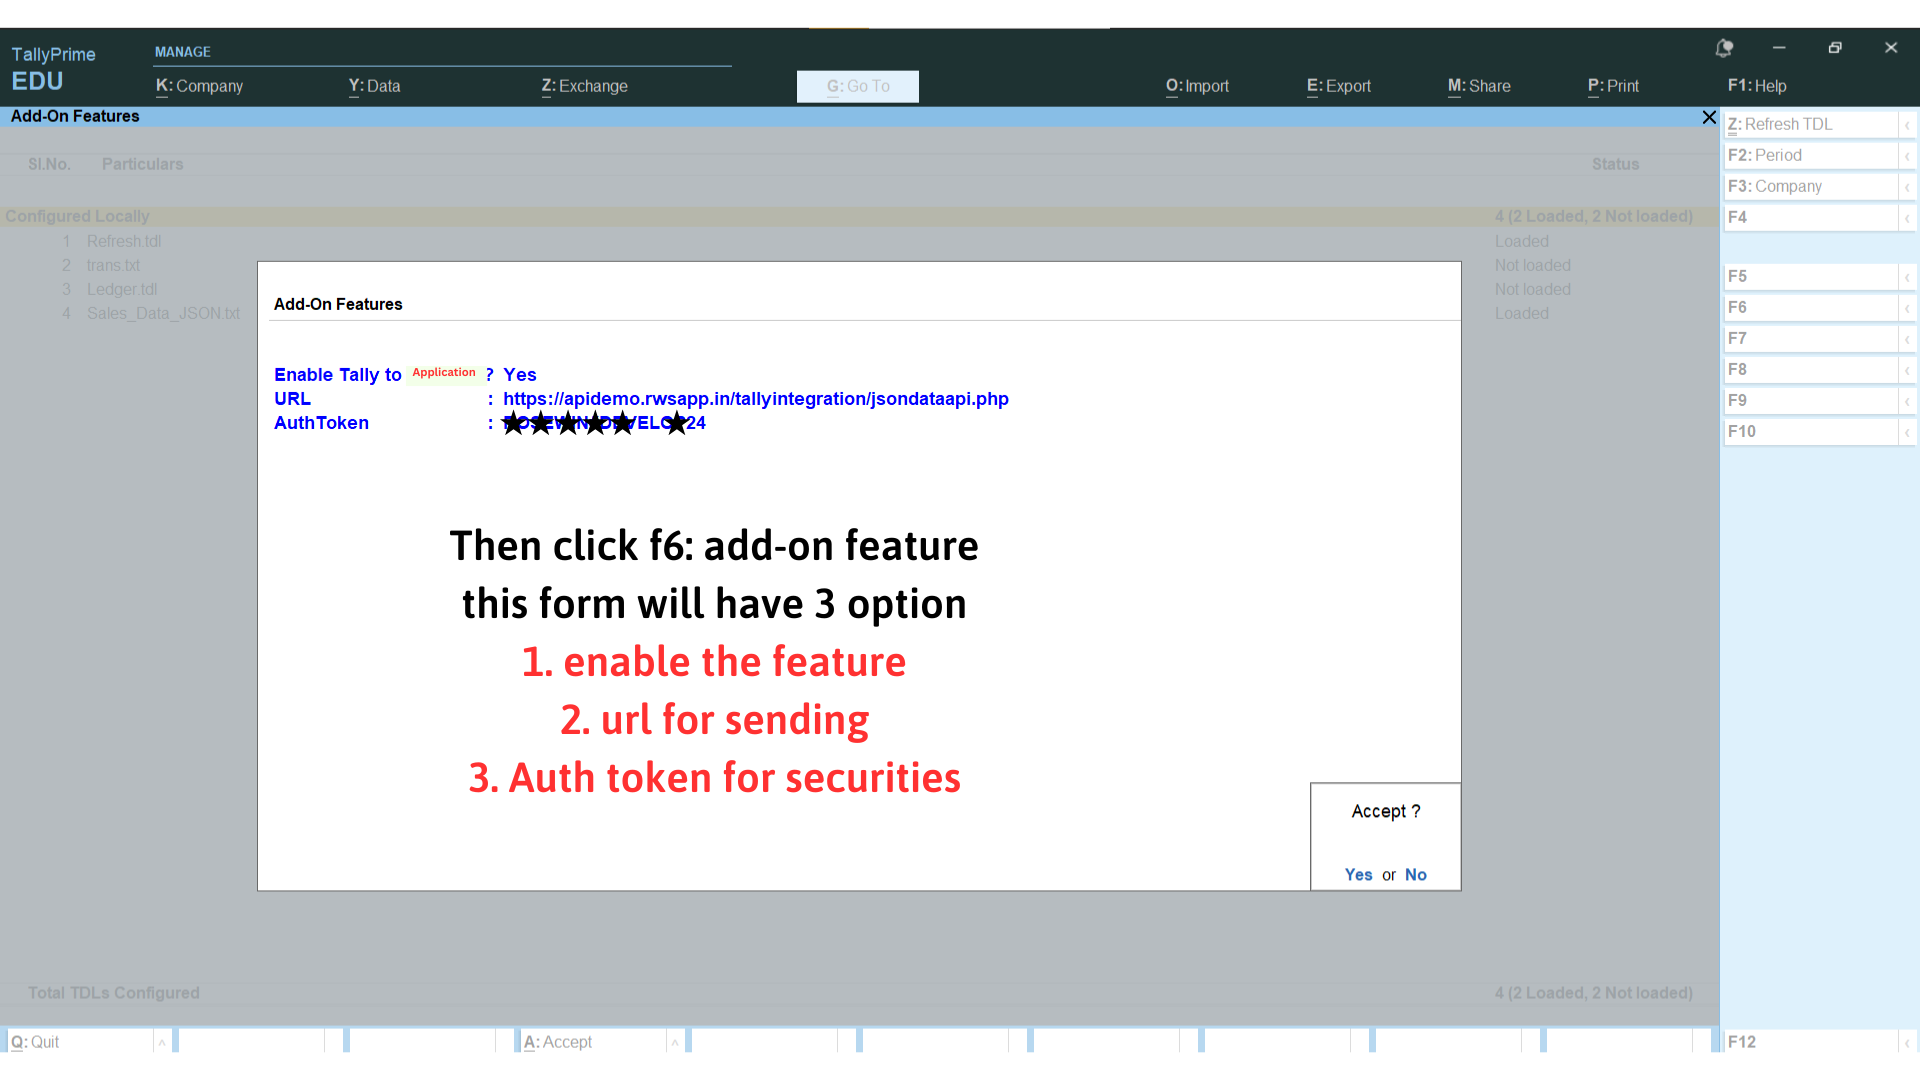Expand chevron beside Refresh TDL button
1920x1080 pixels.
(1907, 125)
